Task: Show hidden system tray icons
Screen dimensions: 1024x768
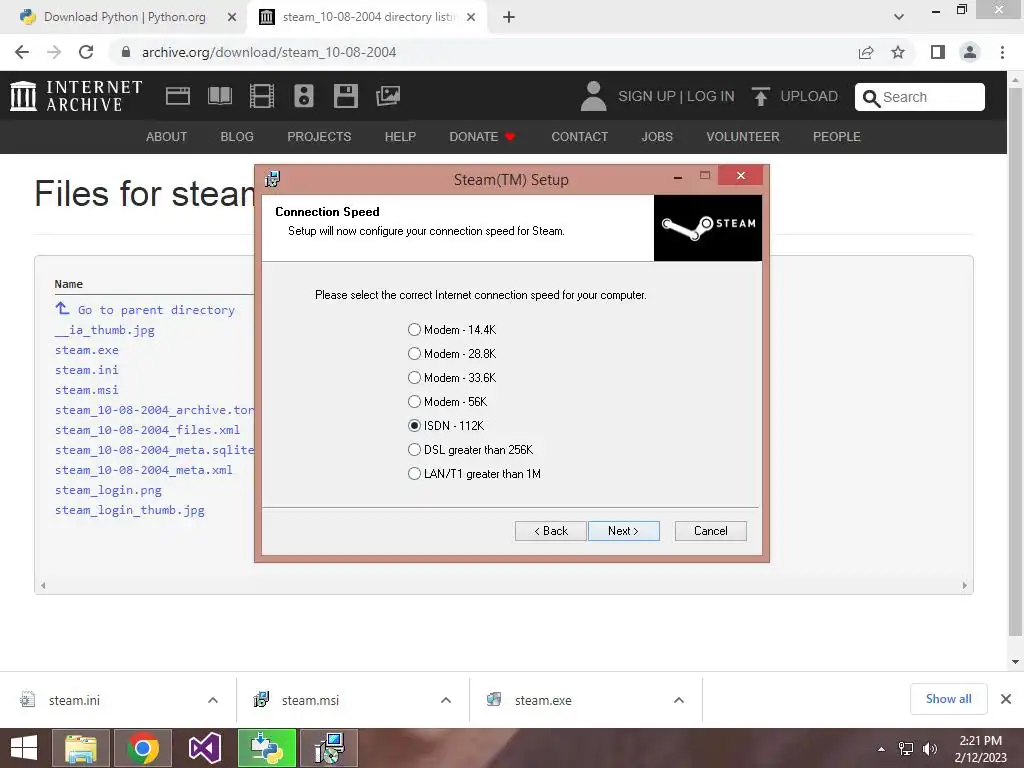Action: pos(882,749)
